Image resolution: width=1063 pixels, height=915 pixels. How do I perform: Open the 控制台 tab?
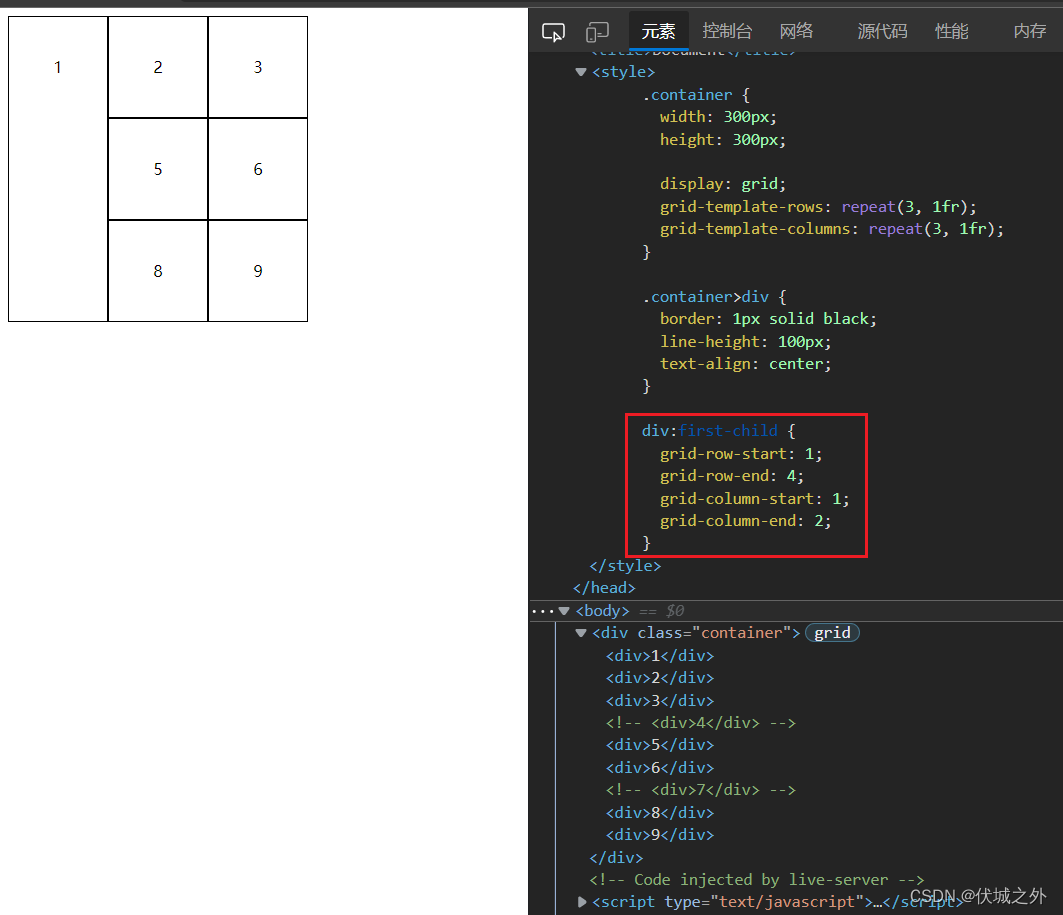tap(727, 31)
